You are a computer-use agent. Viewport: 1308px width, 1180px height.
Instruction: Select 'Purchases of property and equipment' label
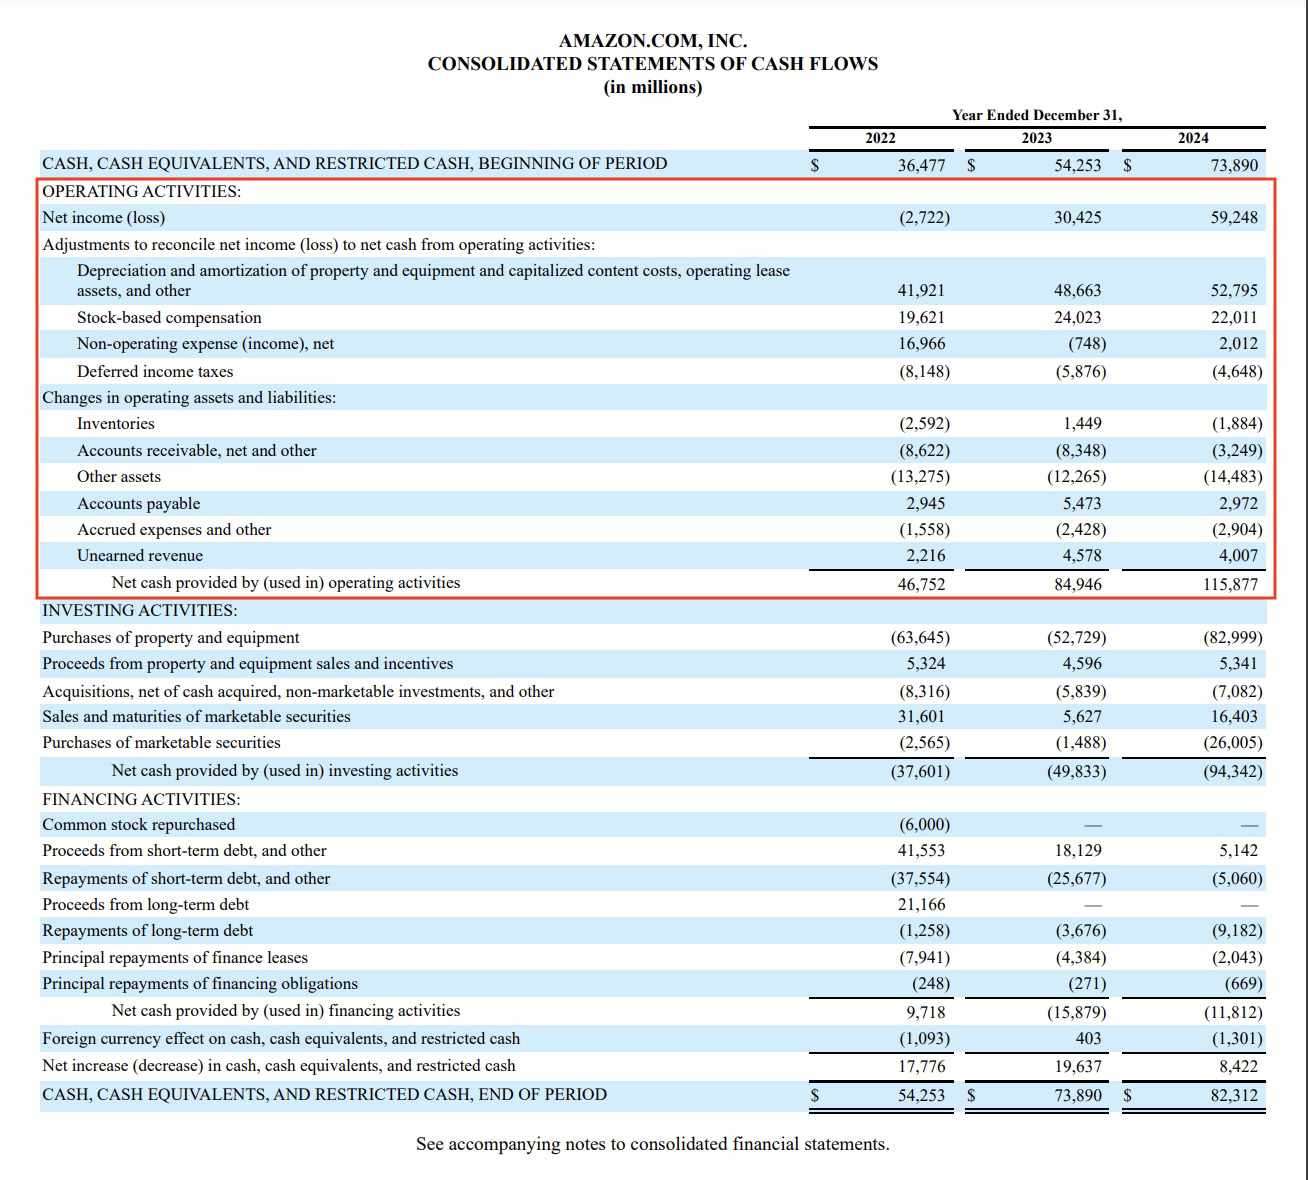pyautogui.click(x=171, y=638)
